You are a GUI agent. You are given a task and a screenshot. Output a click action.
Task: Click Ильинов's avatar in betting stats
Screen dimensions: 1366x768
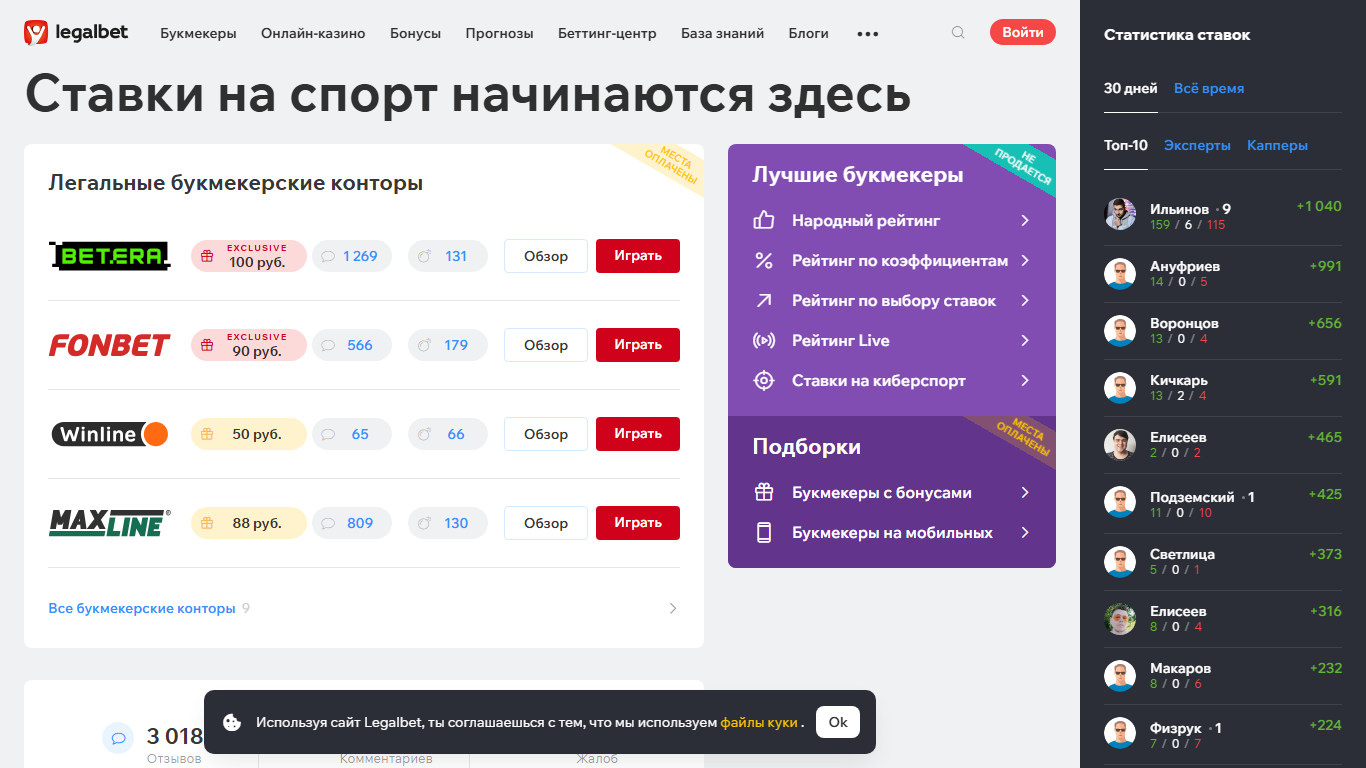click(x=1120, y=214)
